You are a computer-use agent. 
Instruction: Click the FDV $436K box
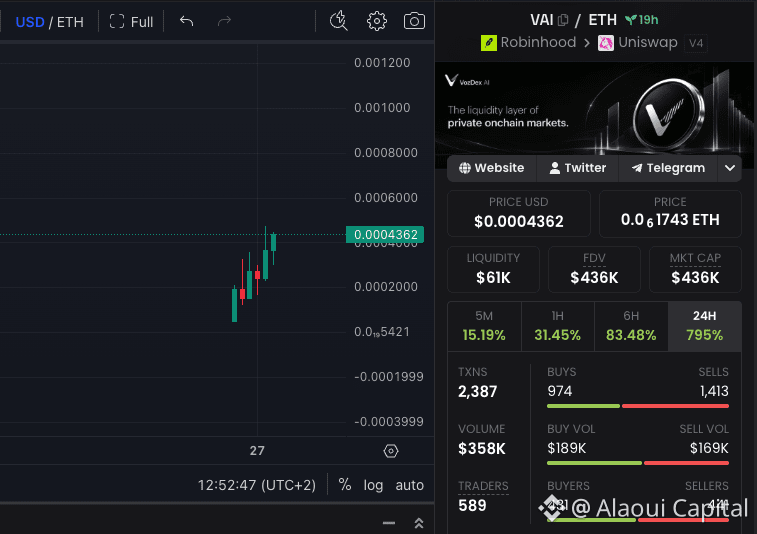pos(594,269)
